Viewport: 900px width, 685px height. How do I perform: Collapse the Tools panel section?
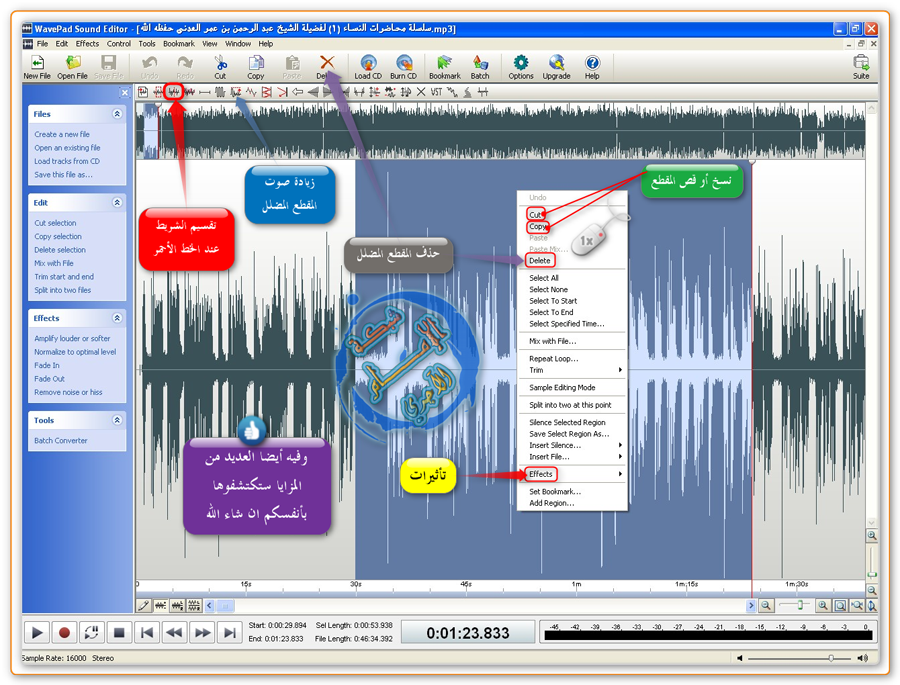tap(117, 420)
